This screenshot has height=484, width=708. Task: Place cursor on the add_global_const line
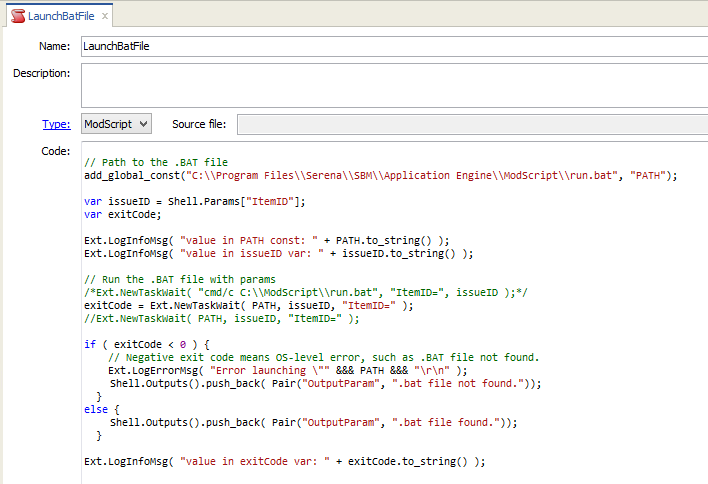tap(380, 175)
